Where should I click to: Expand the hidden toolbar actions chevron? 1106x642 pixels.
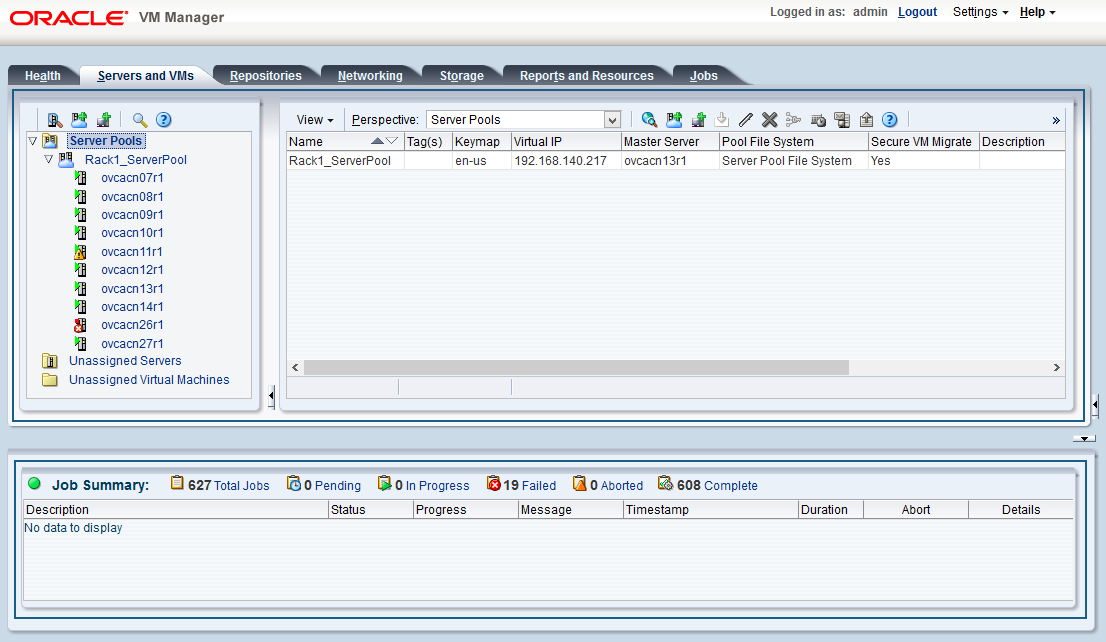[1055, 119]
